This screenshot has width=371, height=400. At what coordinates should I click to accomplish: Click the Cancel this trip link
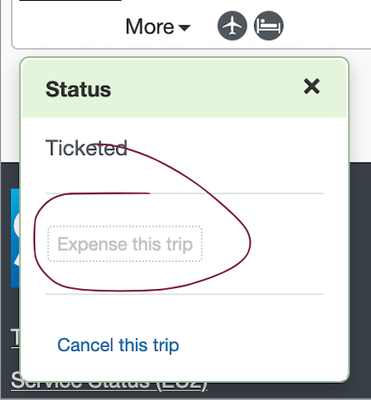pos(118,345)
